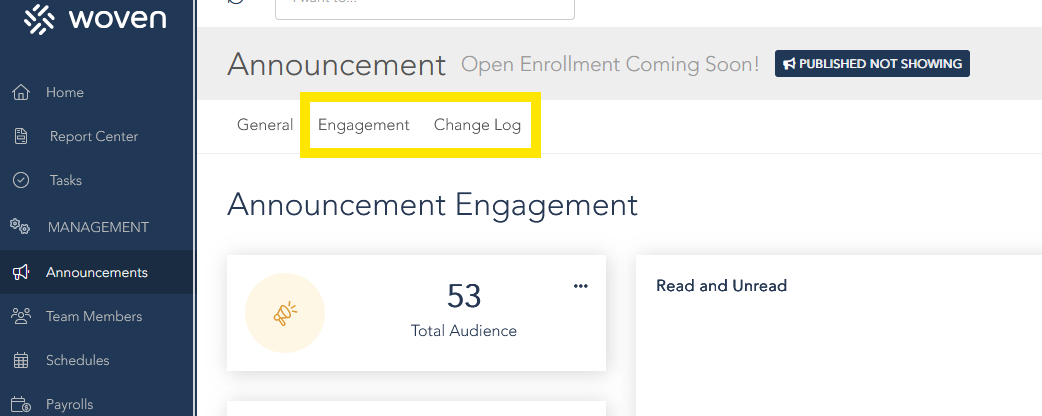
Task: Open Report Center via its document icon
Action: (20, 137)
